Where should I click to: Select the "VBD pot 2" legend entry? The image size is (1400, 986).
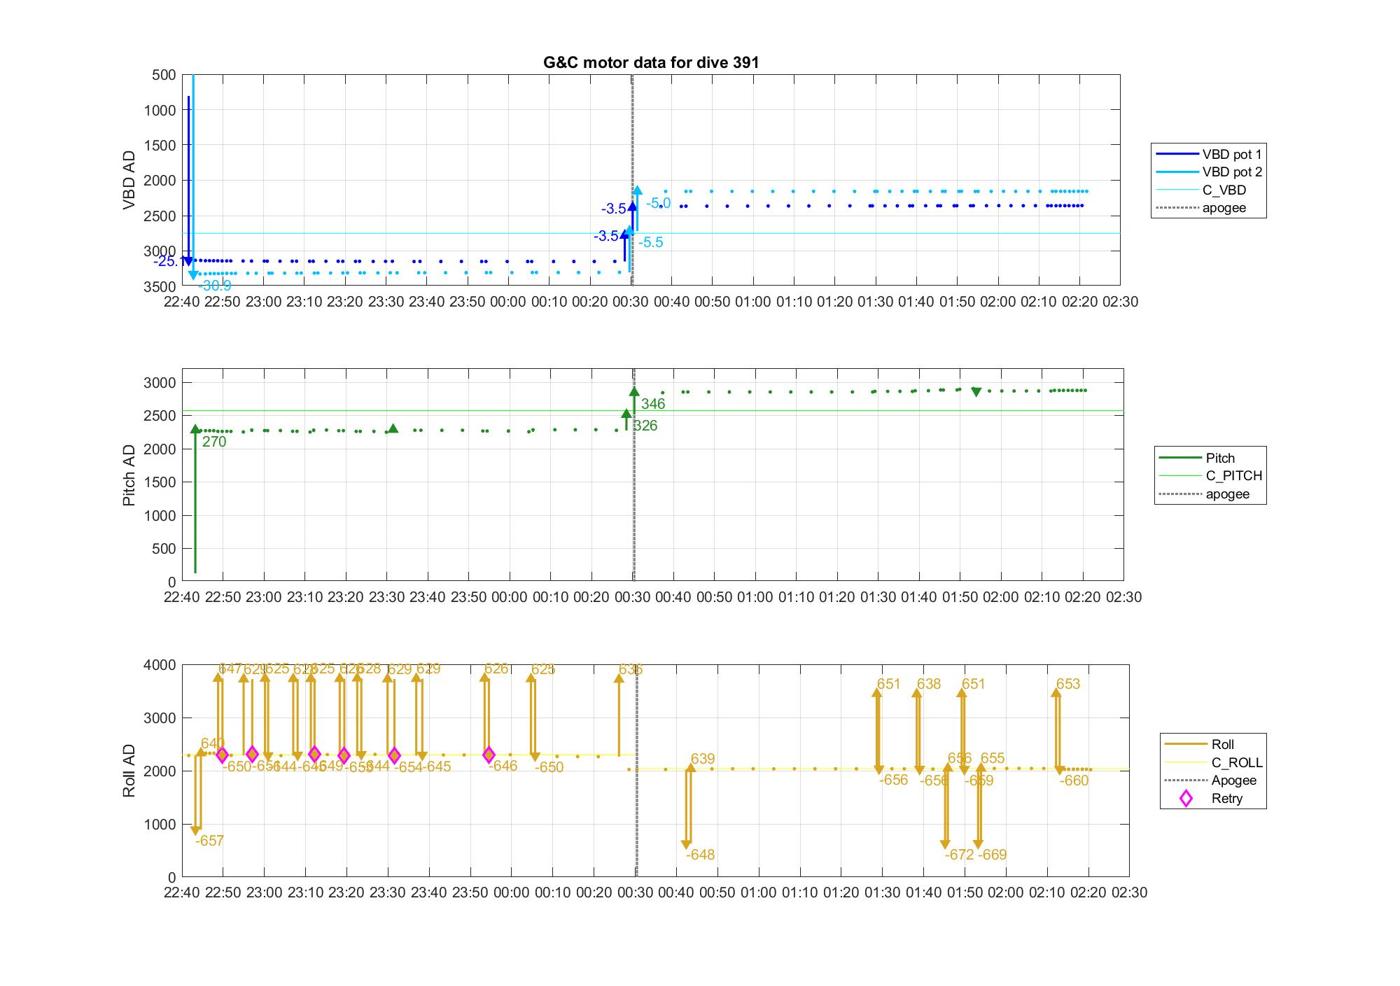click(1209, 172)
